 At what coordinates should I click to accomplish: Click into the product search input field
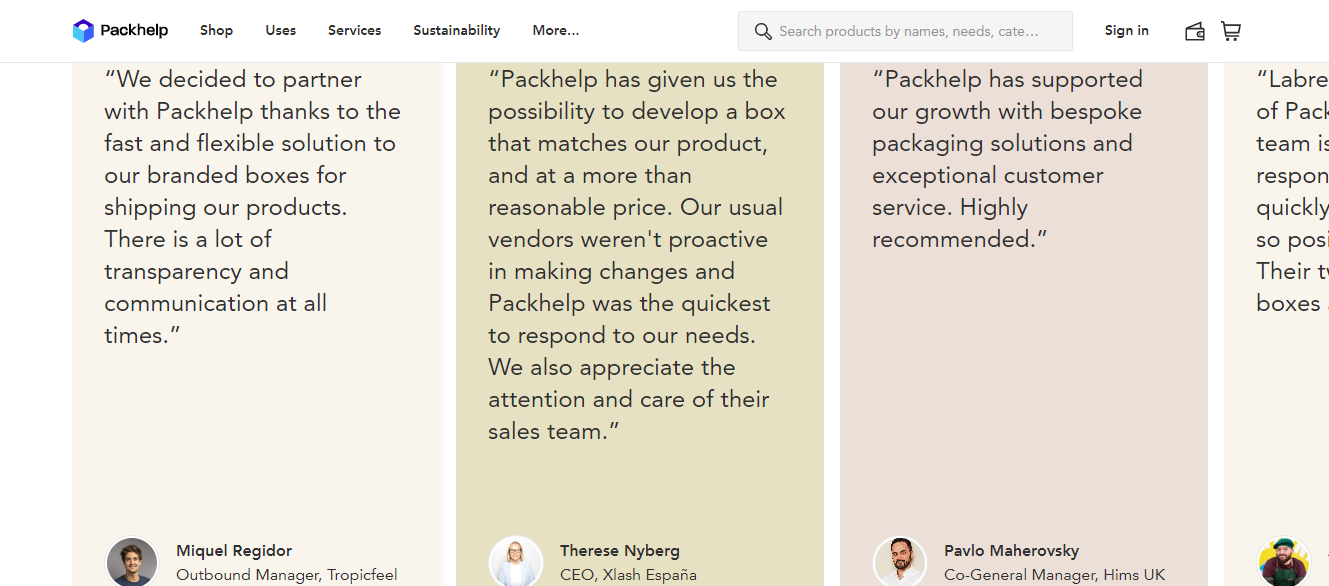[x=905, y=31]
